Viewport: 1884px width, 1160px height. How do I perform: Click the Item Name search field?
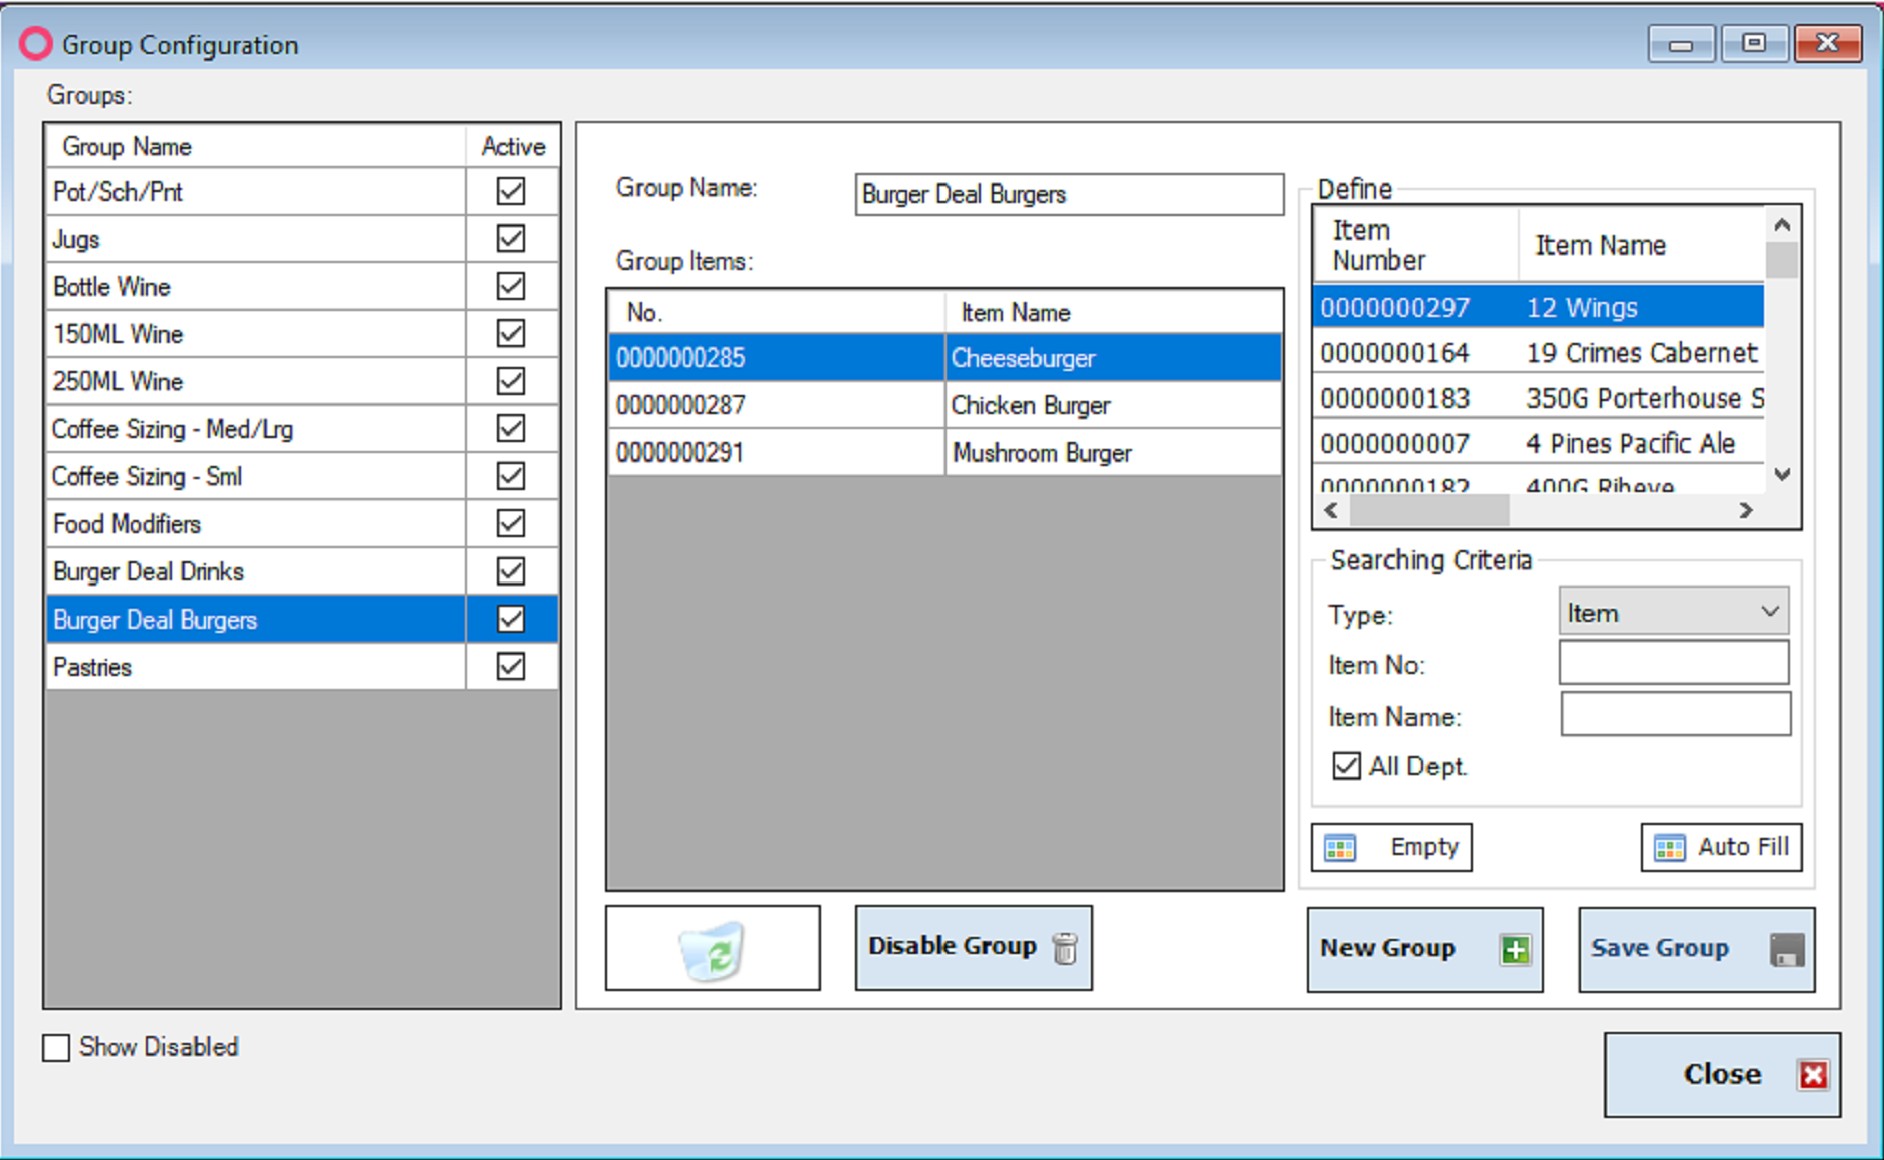point(1675,715)
